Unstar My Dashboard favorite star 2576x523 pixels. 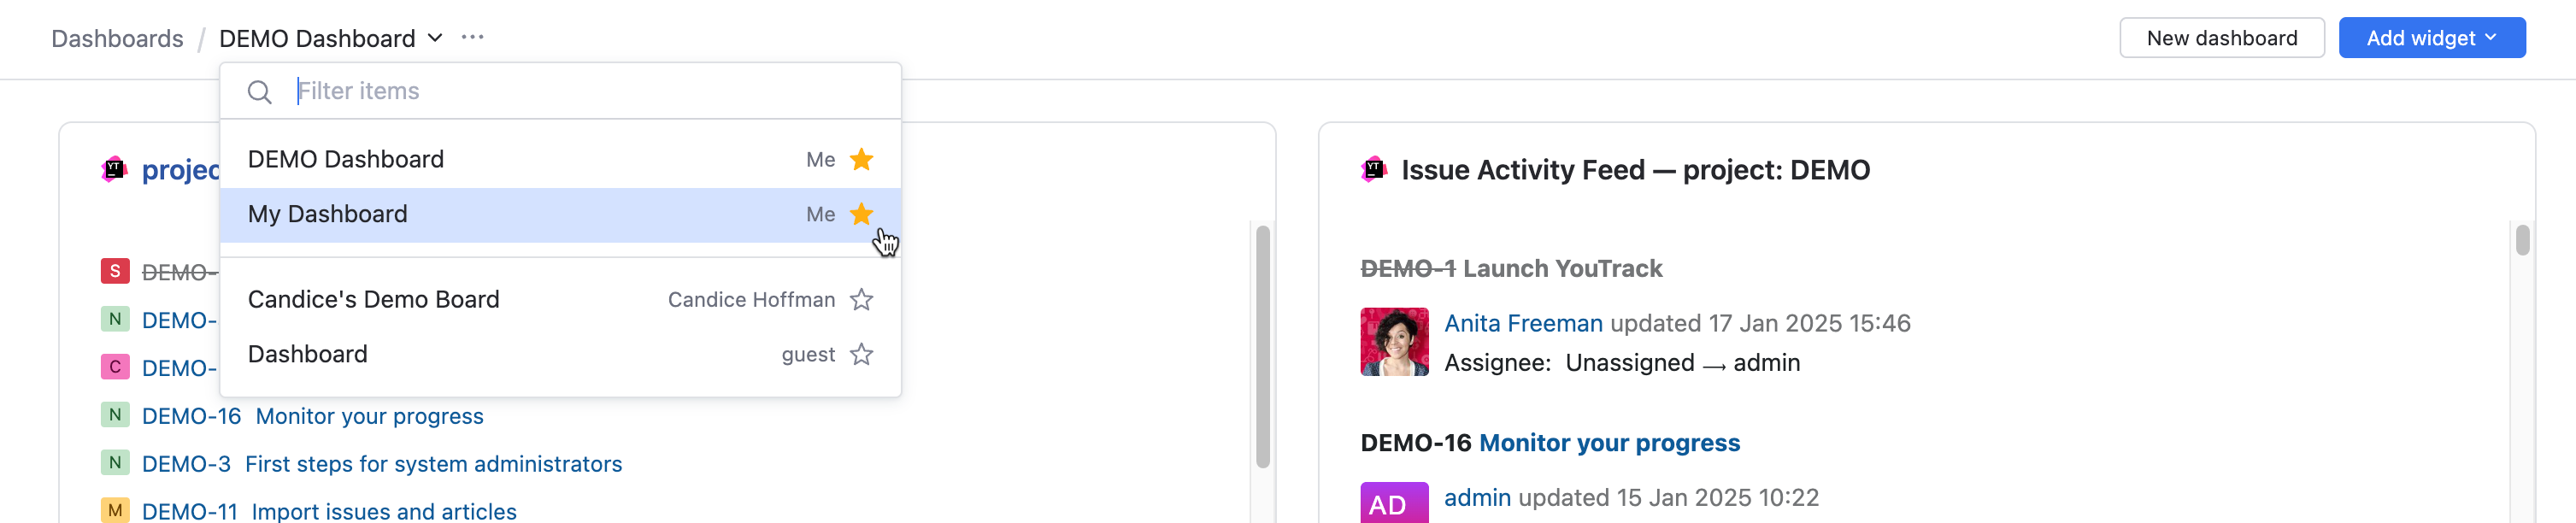point(861,214)
